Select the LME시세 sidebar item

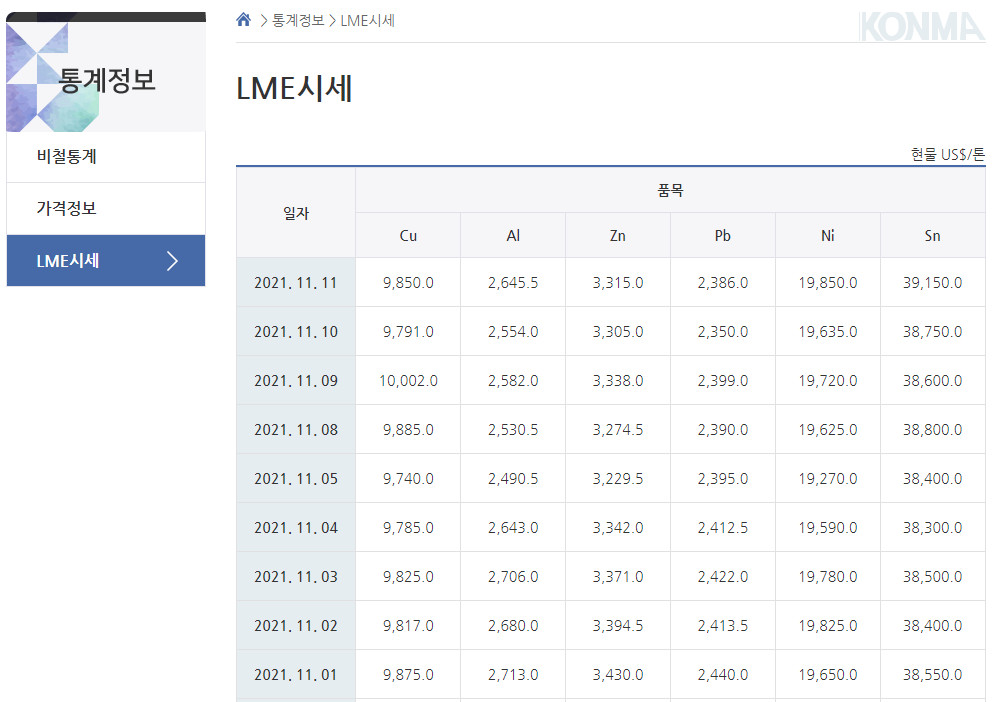pos(106,260)
